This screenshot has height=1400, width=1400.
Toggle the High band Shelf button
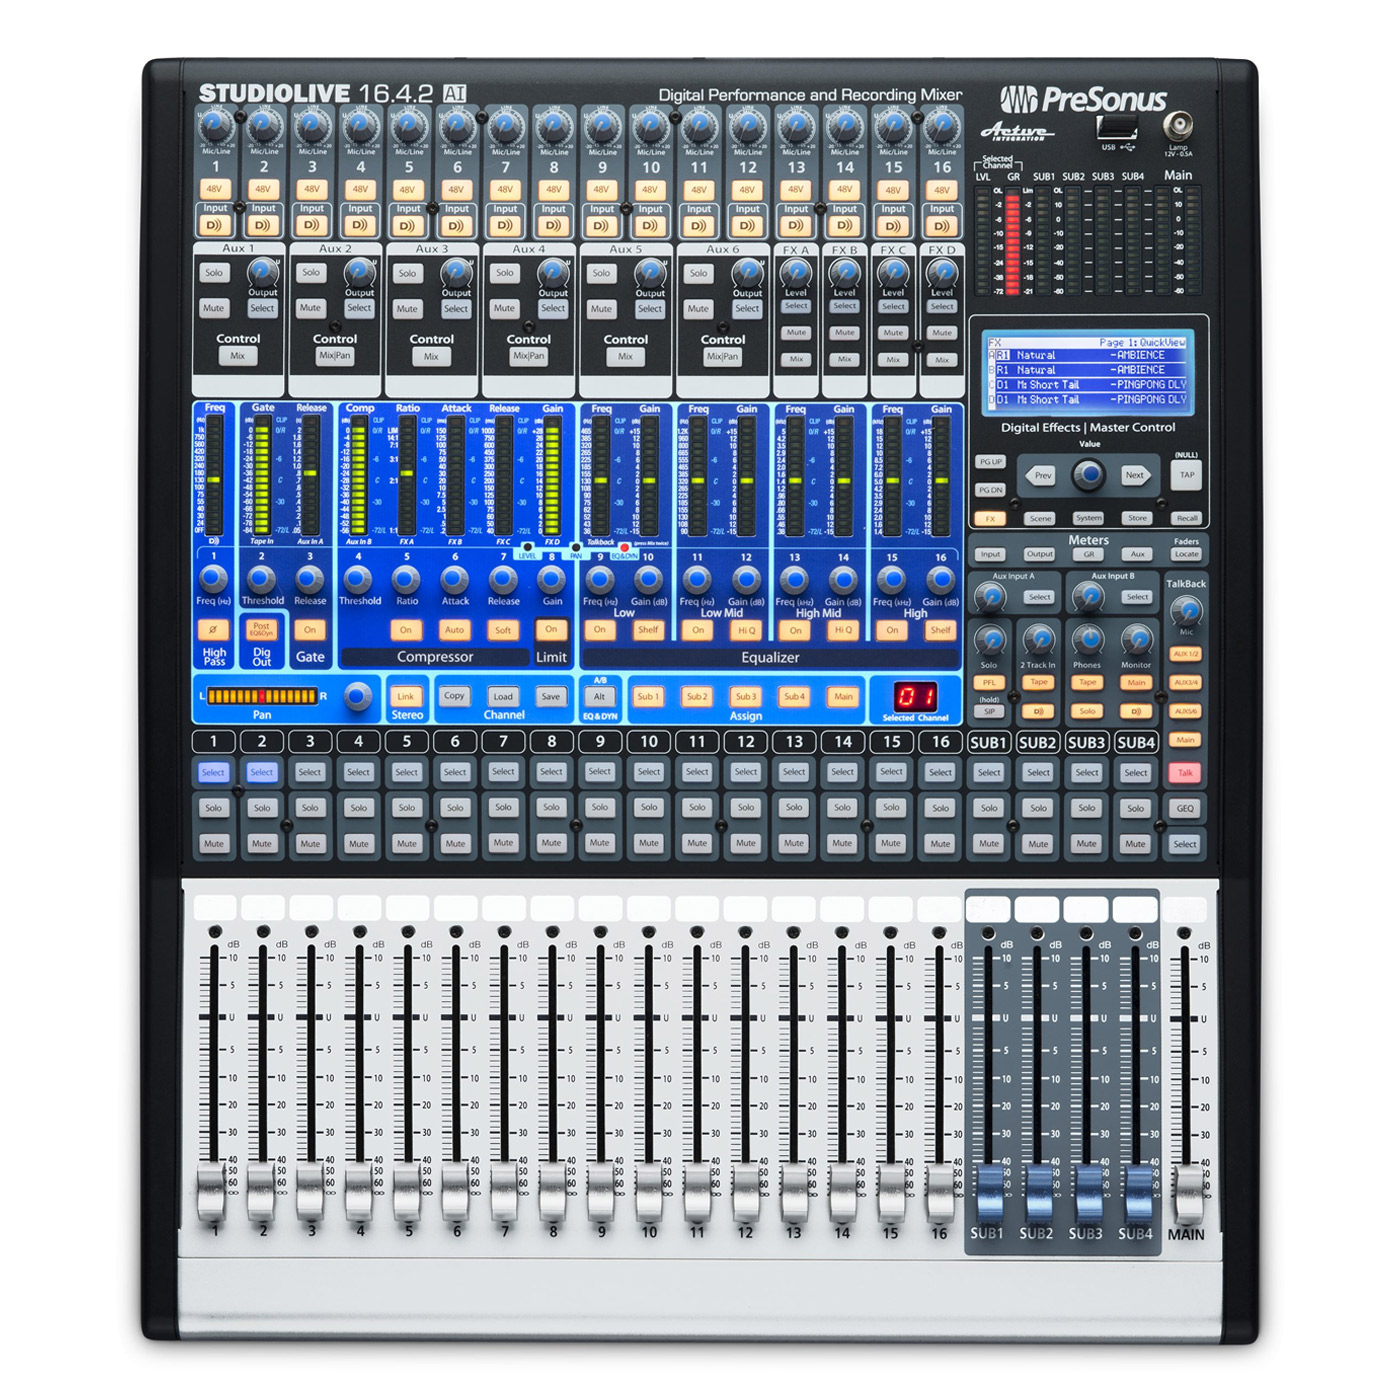point(940,630)
